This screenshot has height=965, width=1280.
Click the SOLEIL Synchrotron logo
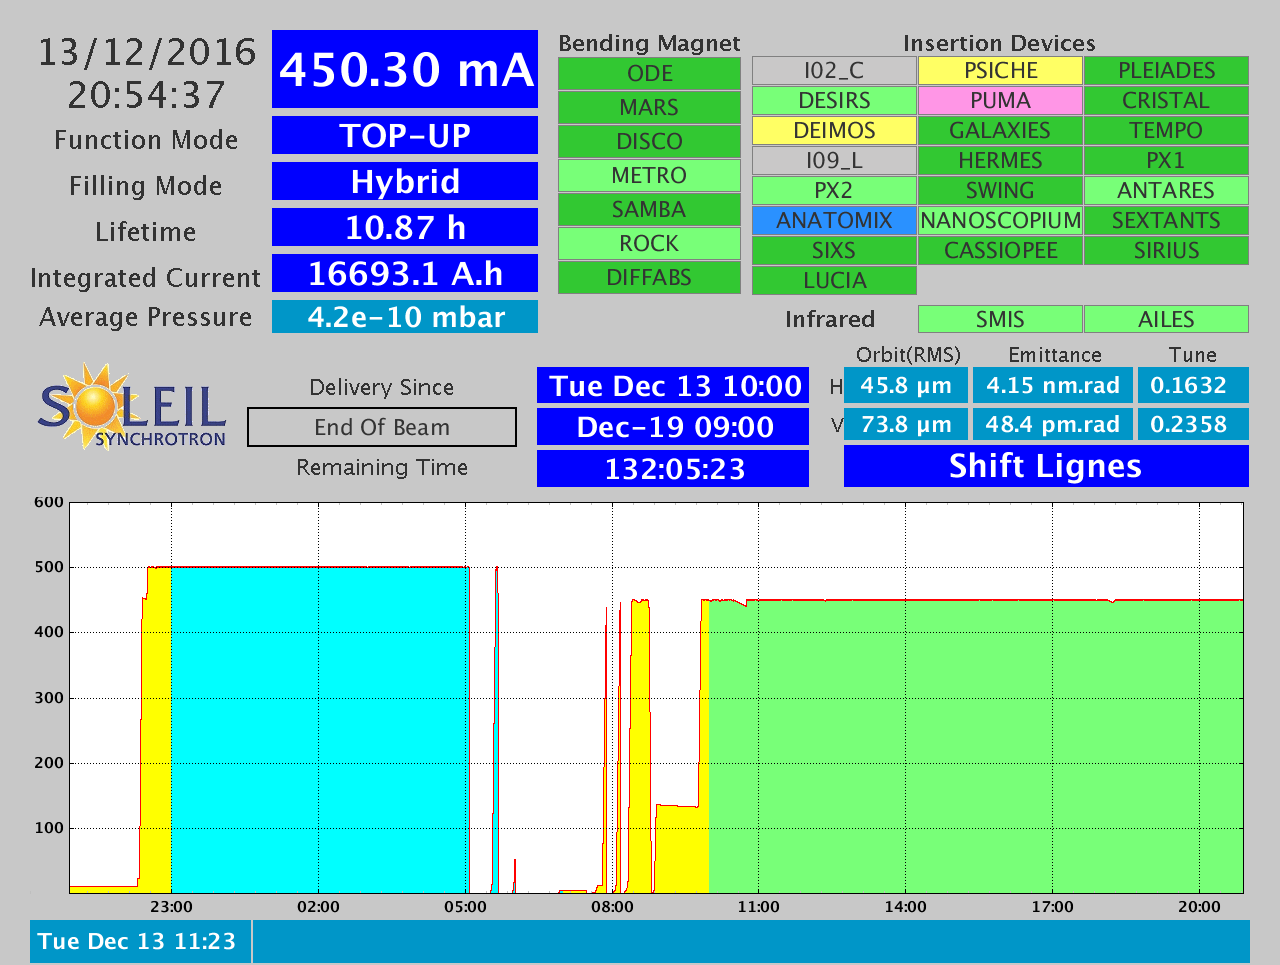(133, 405)
